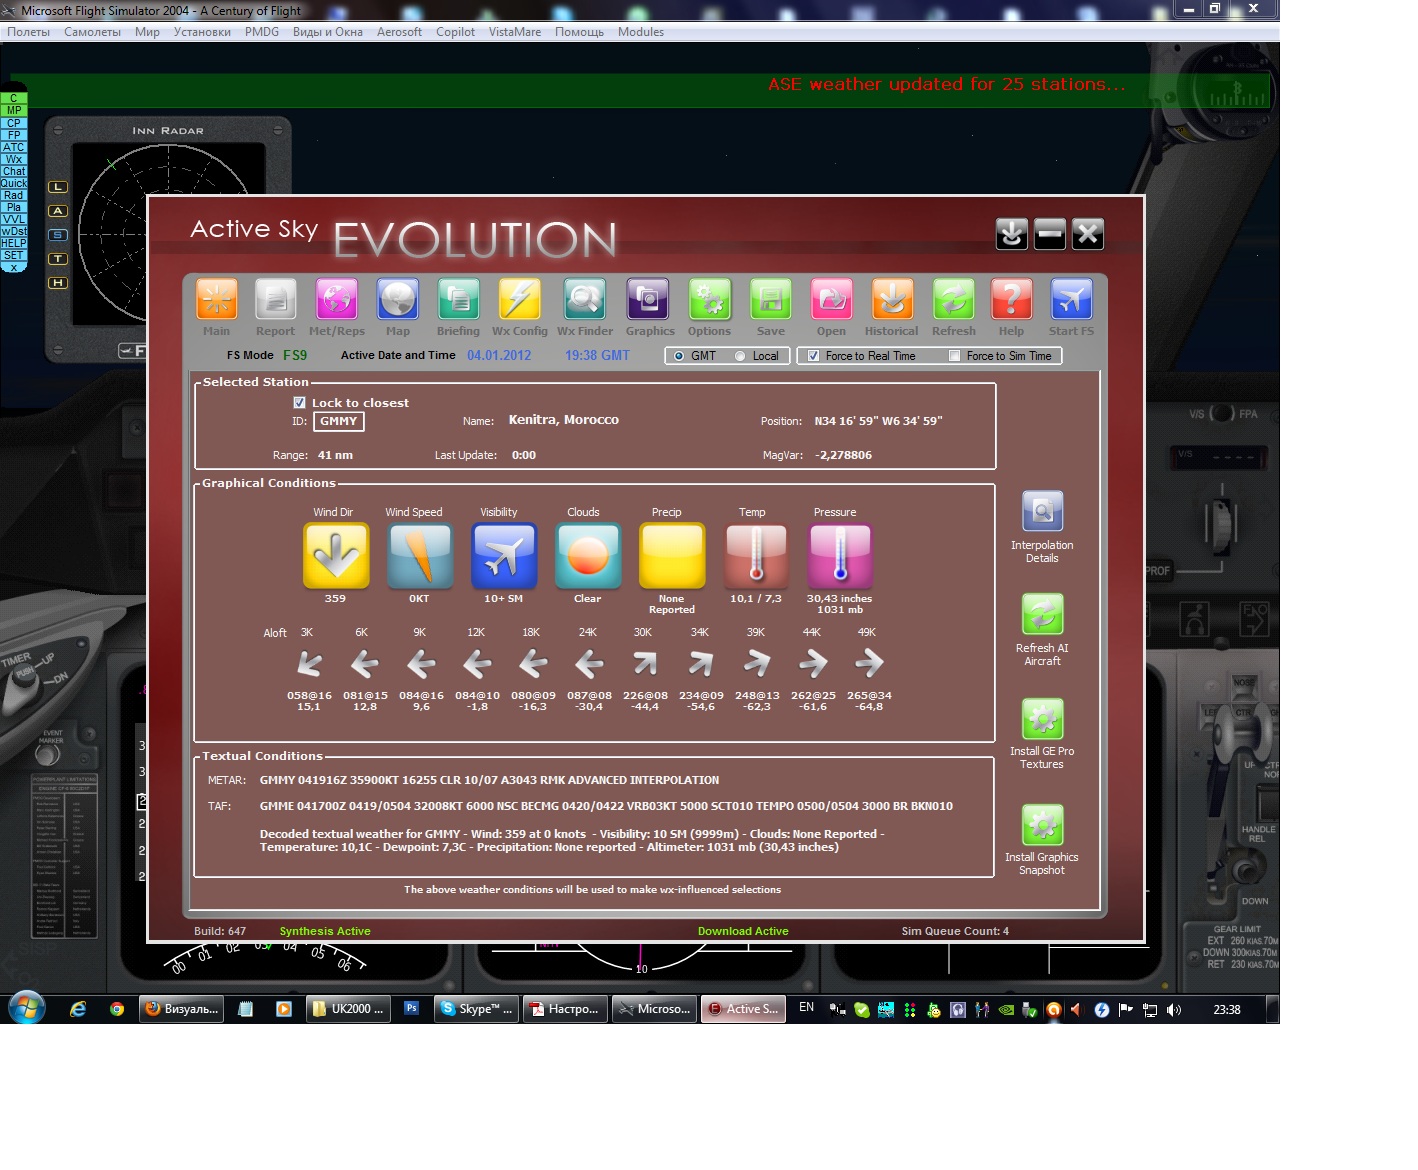Viewport: 1418px width, 1170px height.
Task: Open the Help toolbar icon
Action: [x=1011, y=300]
